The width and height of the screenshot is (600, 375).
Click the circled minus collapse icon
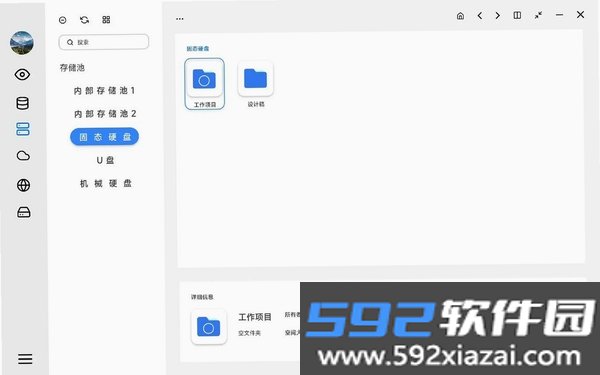coord(63,20)
